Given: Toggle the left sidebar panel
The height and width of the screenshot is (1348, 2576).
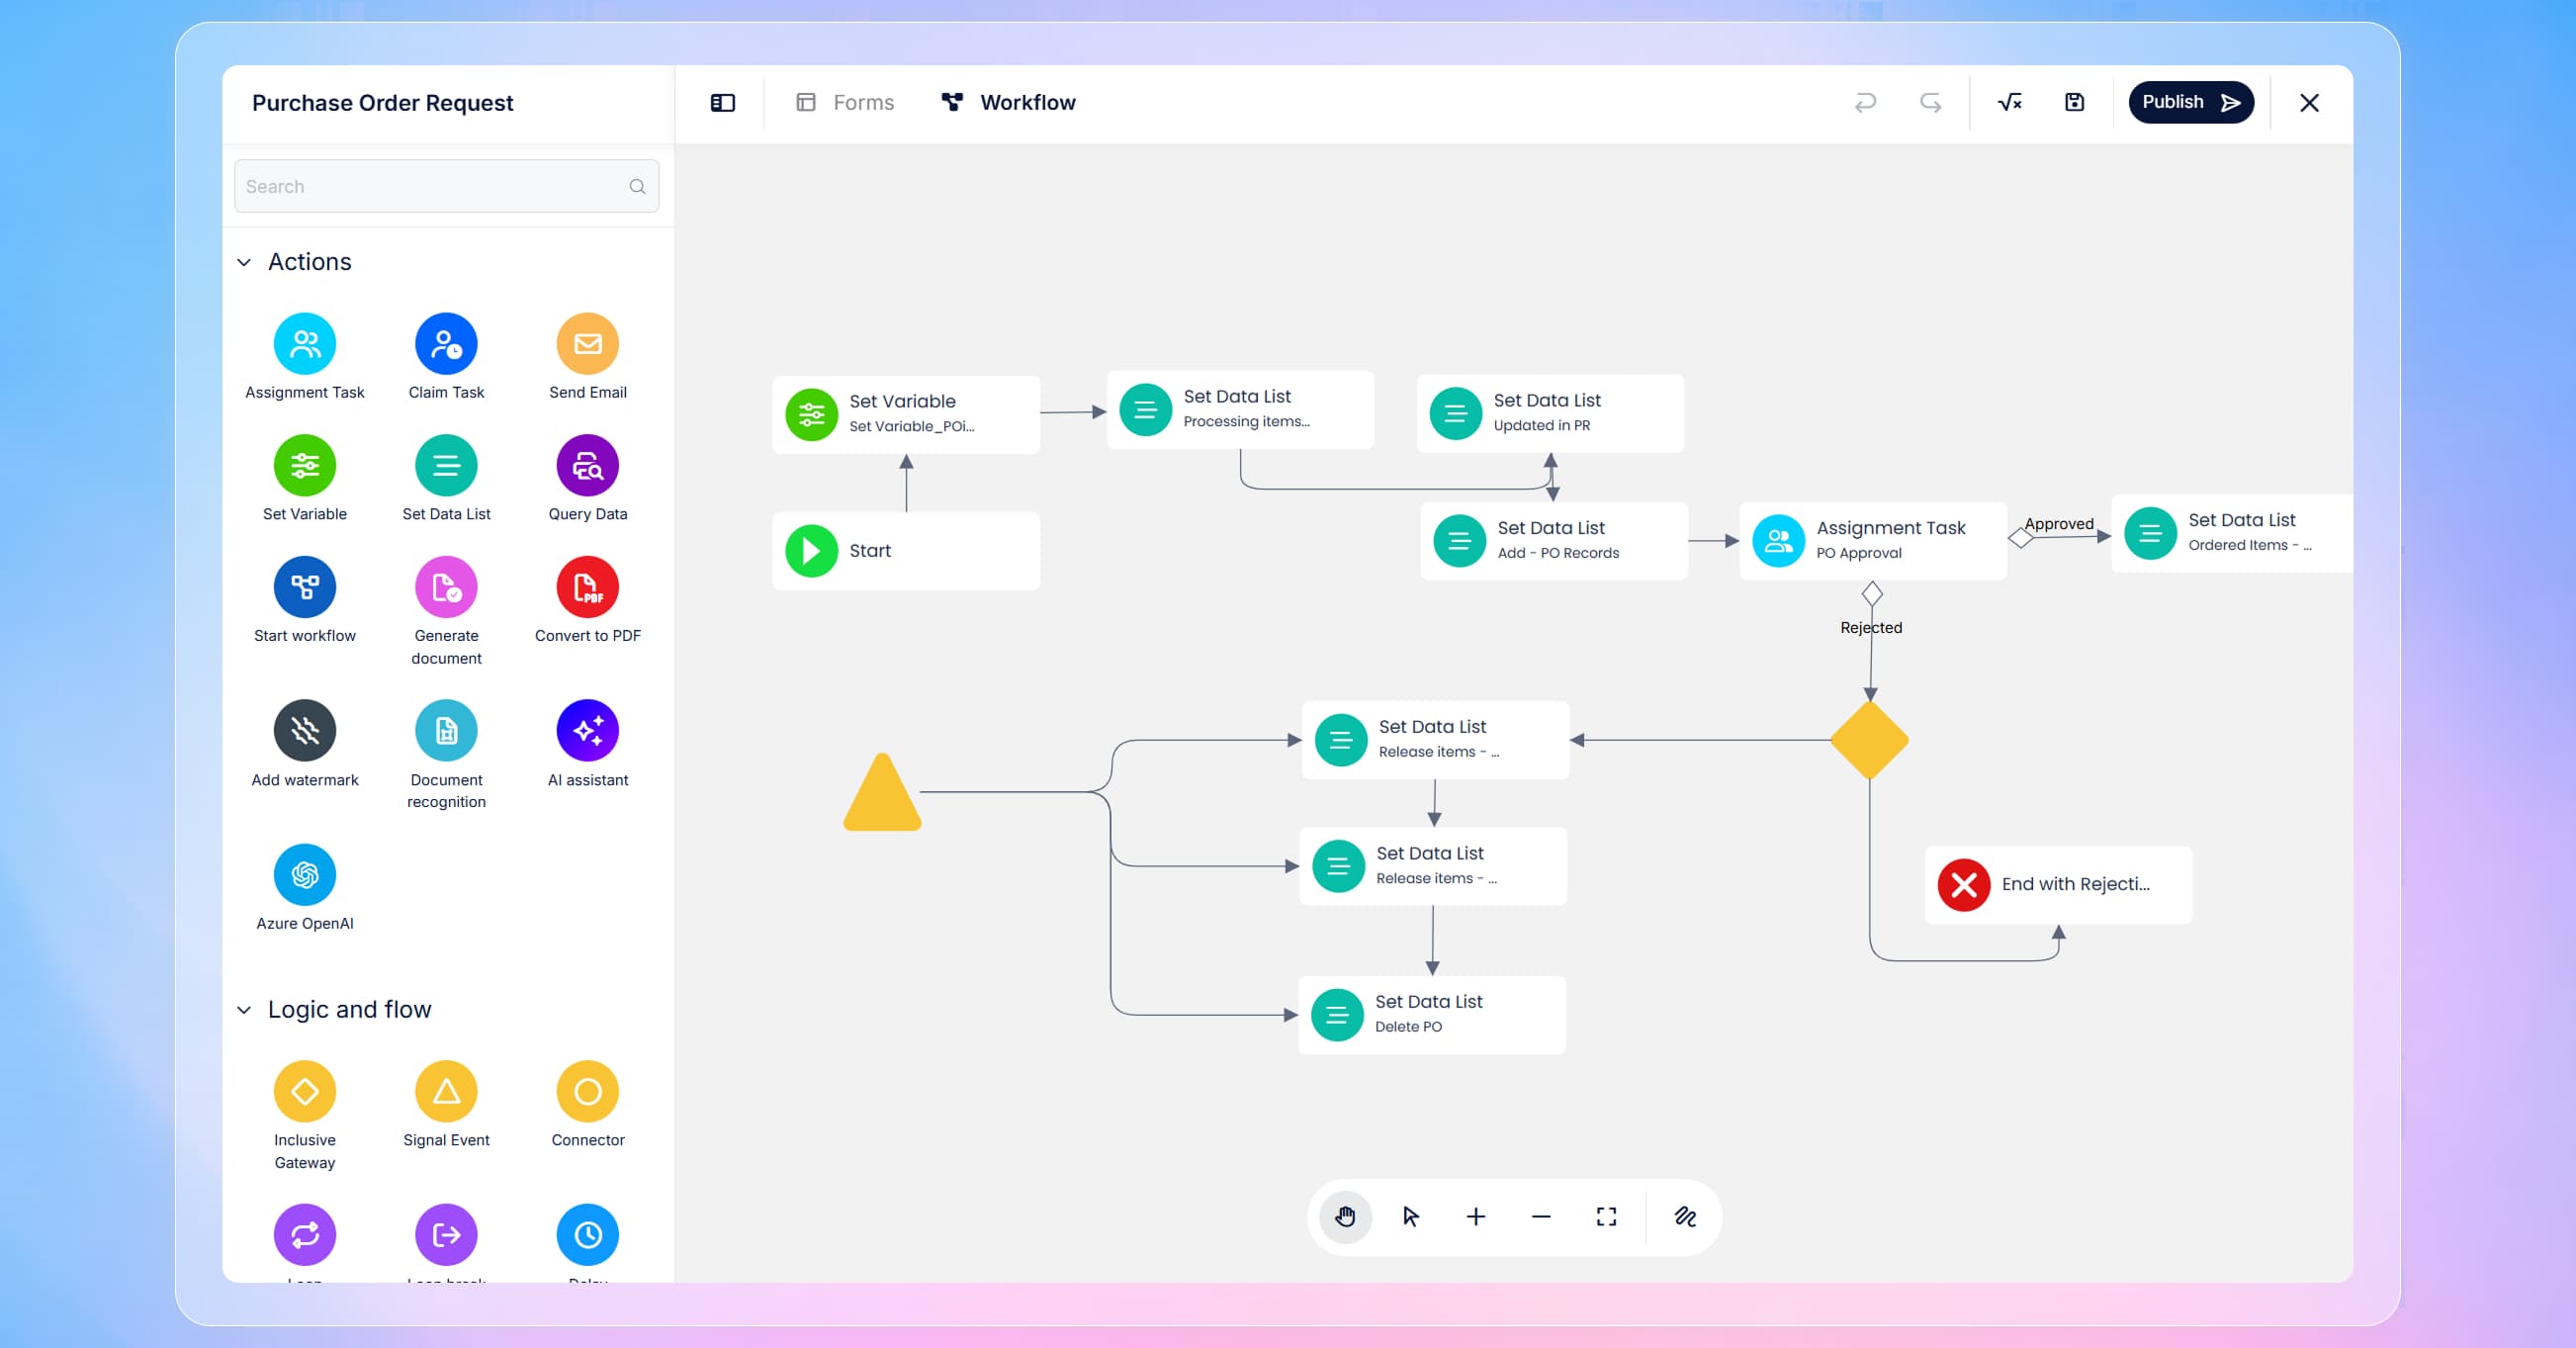Looking at the screenshot, I should click(722, 103).
